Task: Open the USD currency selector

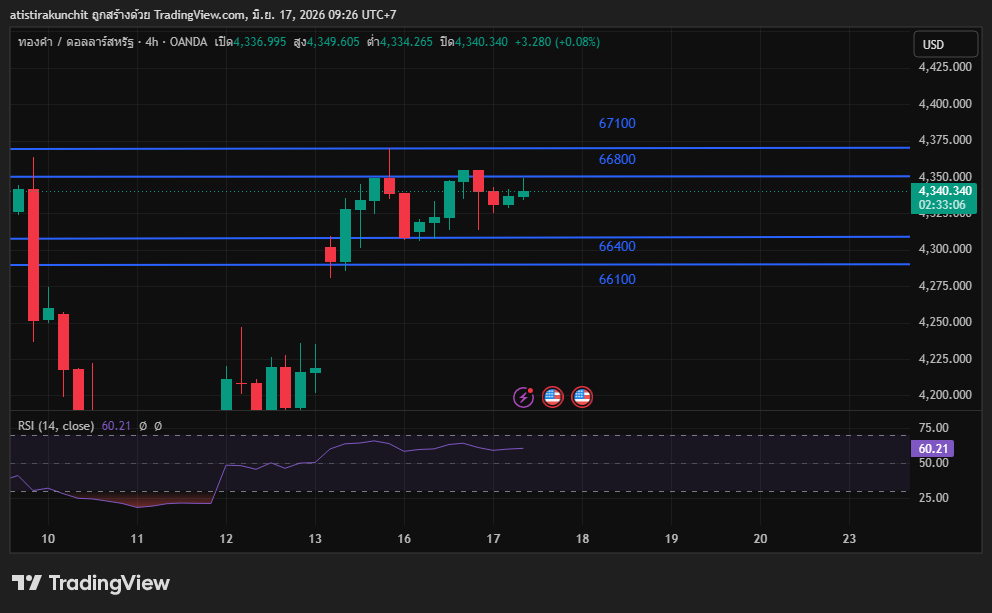Action: (x=945, y=44)
